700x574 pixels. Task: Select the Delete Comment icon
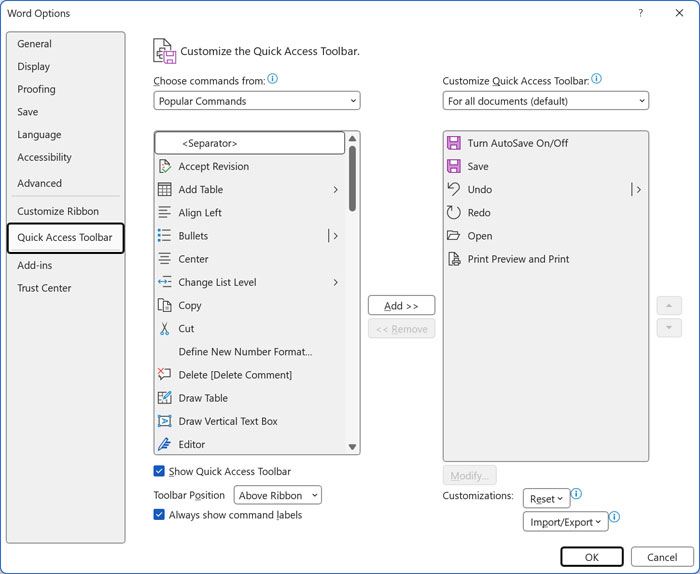(x=164, y=374)
